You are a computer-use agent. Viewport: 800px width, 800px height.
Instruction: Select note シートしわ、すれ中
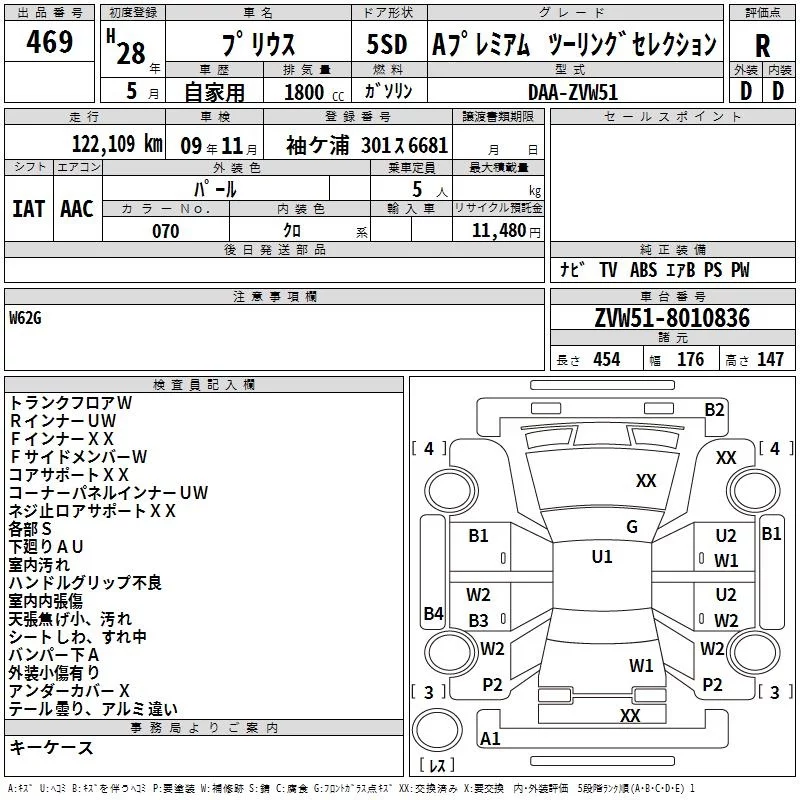coord(78,637)
